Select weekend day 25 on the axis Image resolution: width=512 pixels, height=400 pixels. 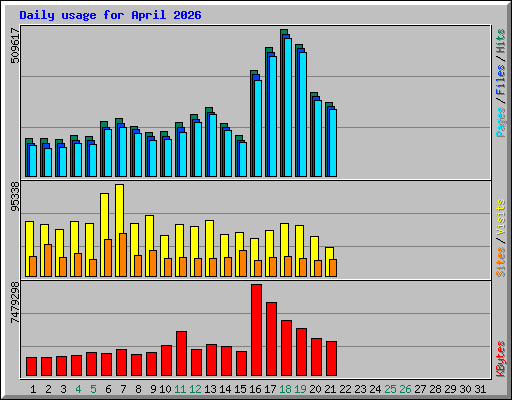[390, 389]
